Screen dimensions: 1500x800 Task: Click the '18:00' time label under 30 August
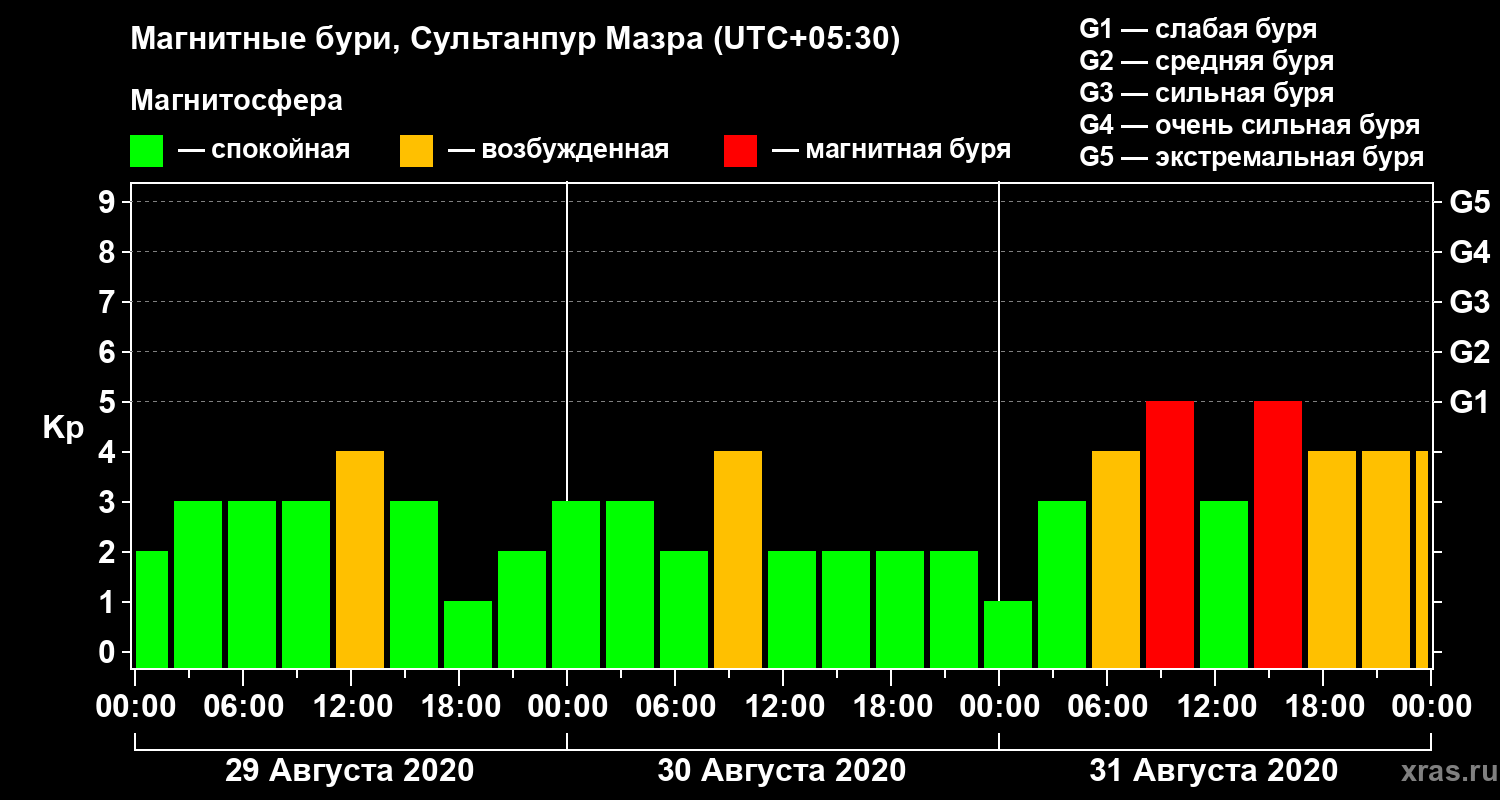pos(891,707)
